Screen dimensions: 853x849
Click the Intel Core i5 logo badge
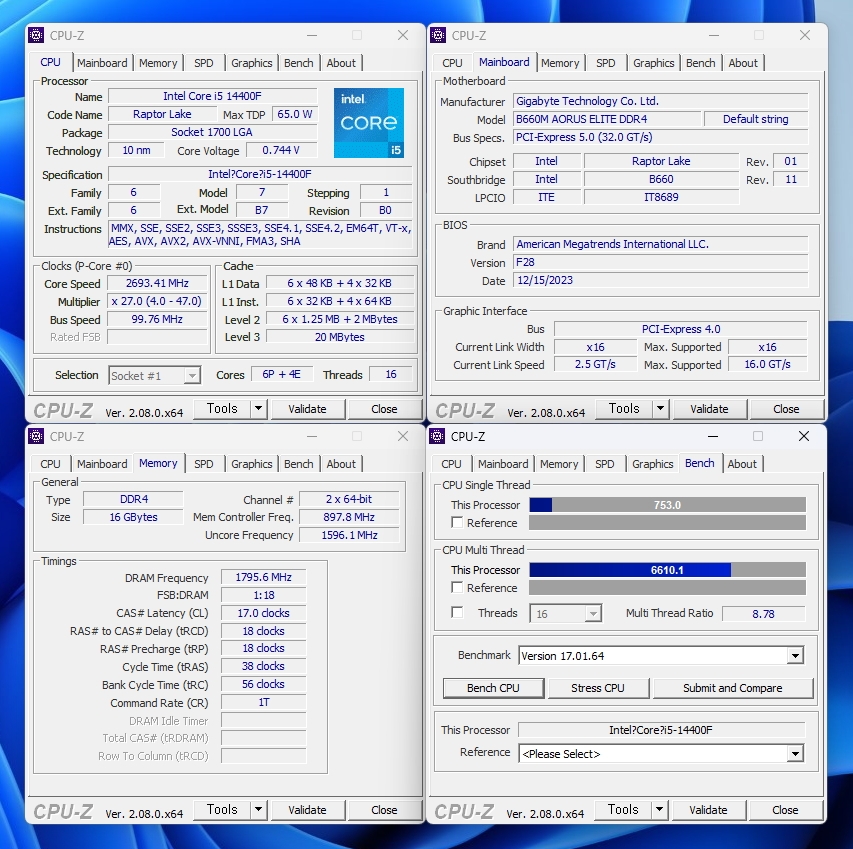(368, 123)
